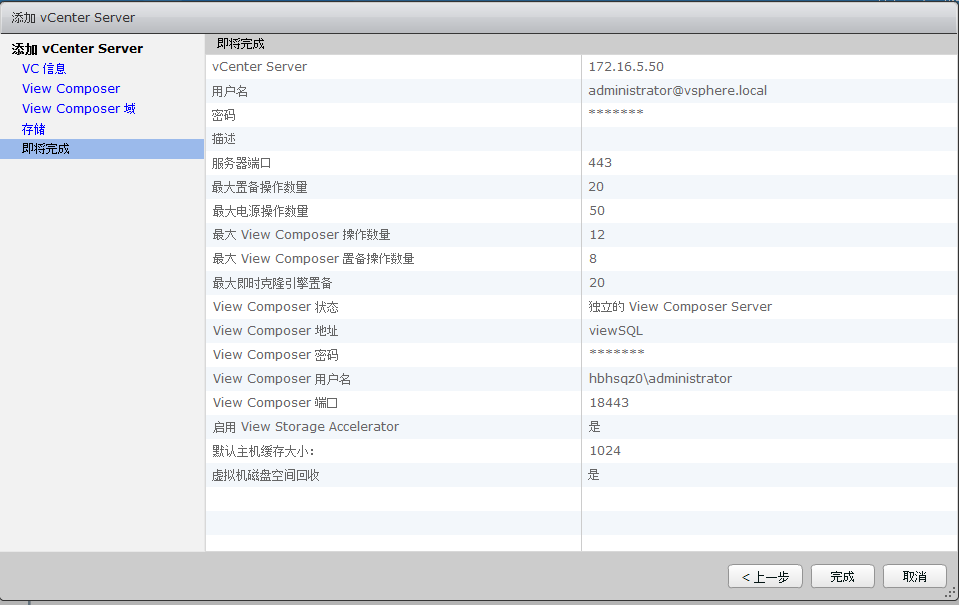Click the 最大即时克隆引擎置备 label
959x605 pixels.
click(x=272, y=283)
